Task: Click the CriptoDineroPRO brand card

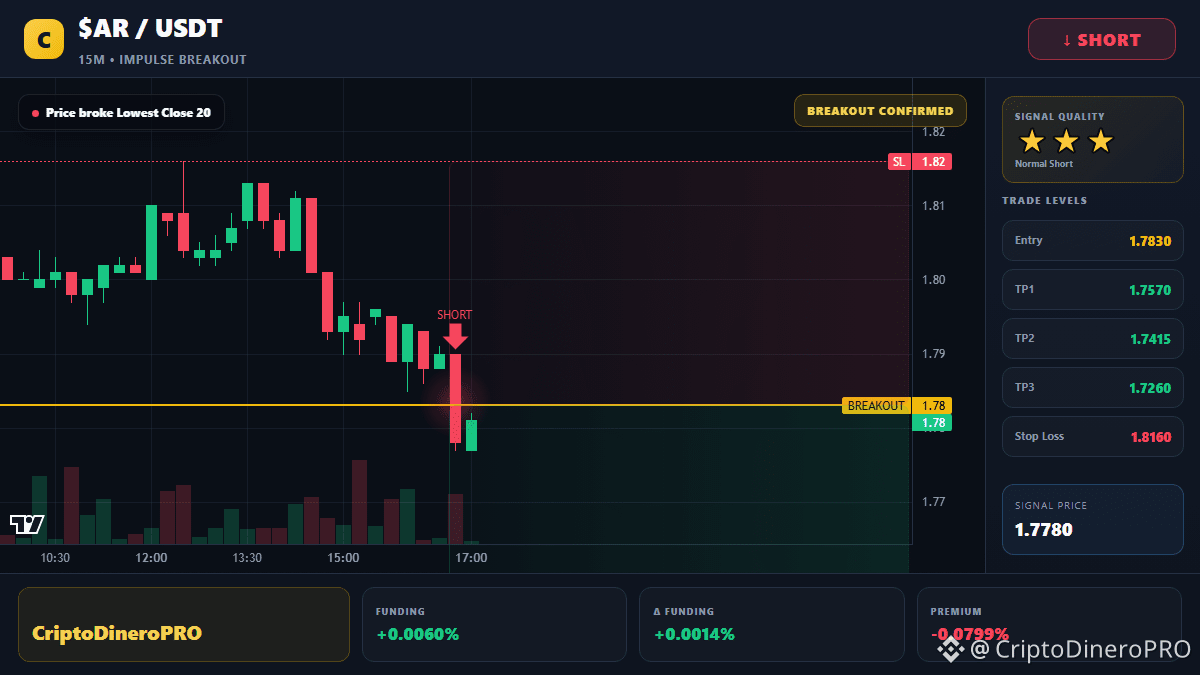Action: pyautogui.click(x=184, y=624)
